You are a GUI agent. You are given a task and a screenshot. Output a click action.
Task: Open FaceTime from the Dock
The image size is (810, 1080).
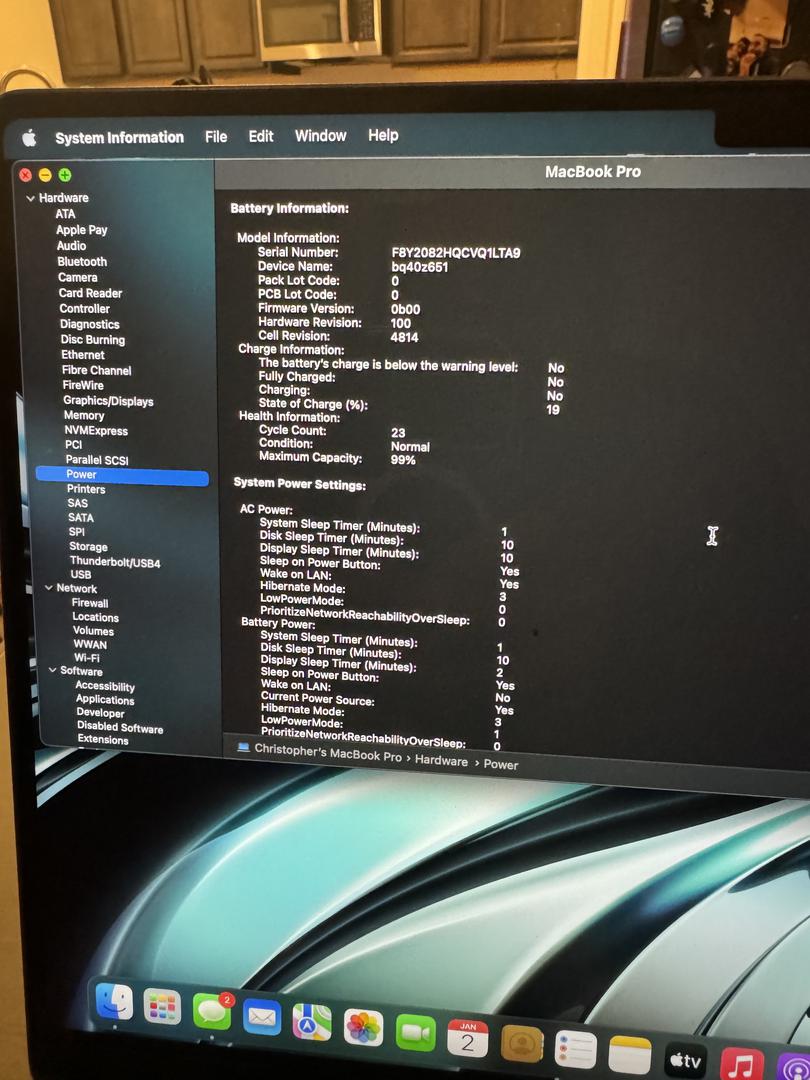click(415, 1033)
